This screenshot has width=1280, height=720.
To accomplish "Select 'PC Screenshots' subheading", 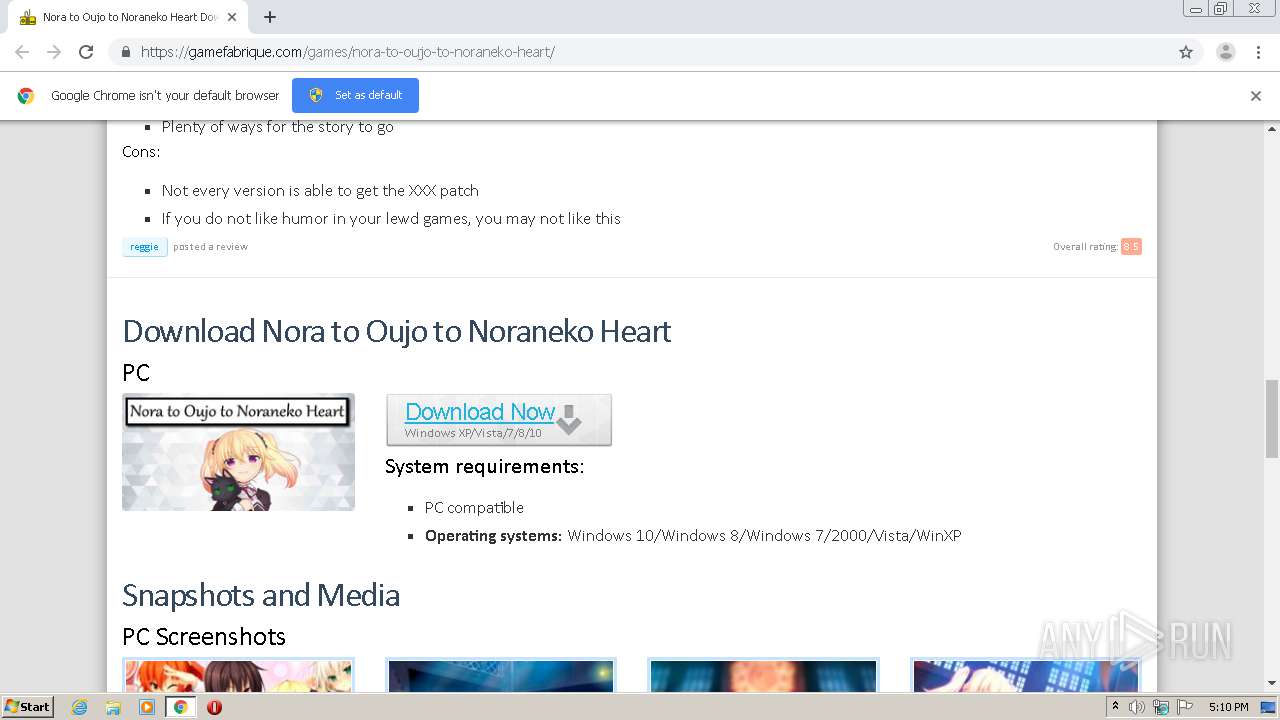I will pos(204,636).
